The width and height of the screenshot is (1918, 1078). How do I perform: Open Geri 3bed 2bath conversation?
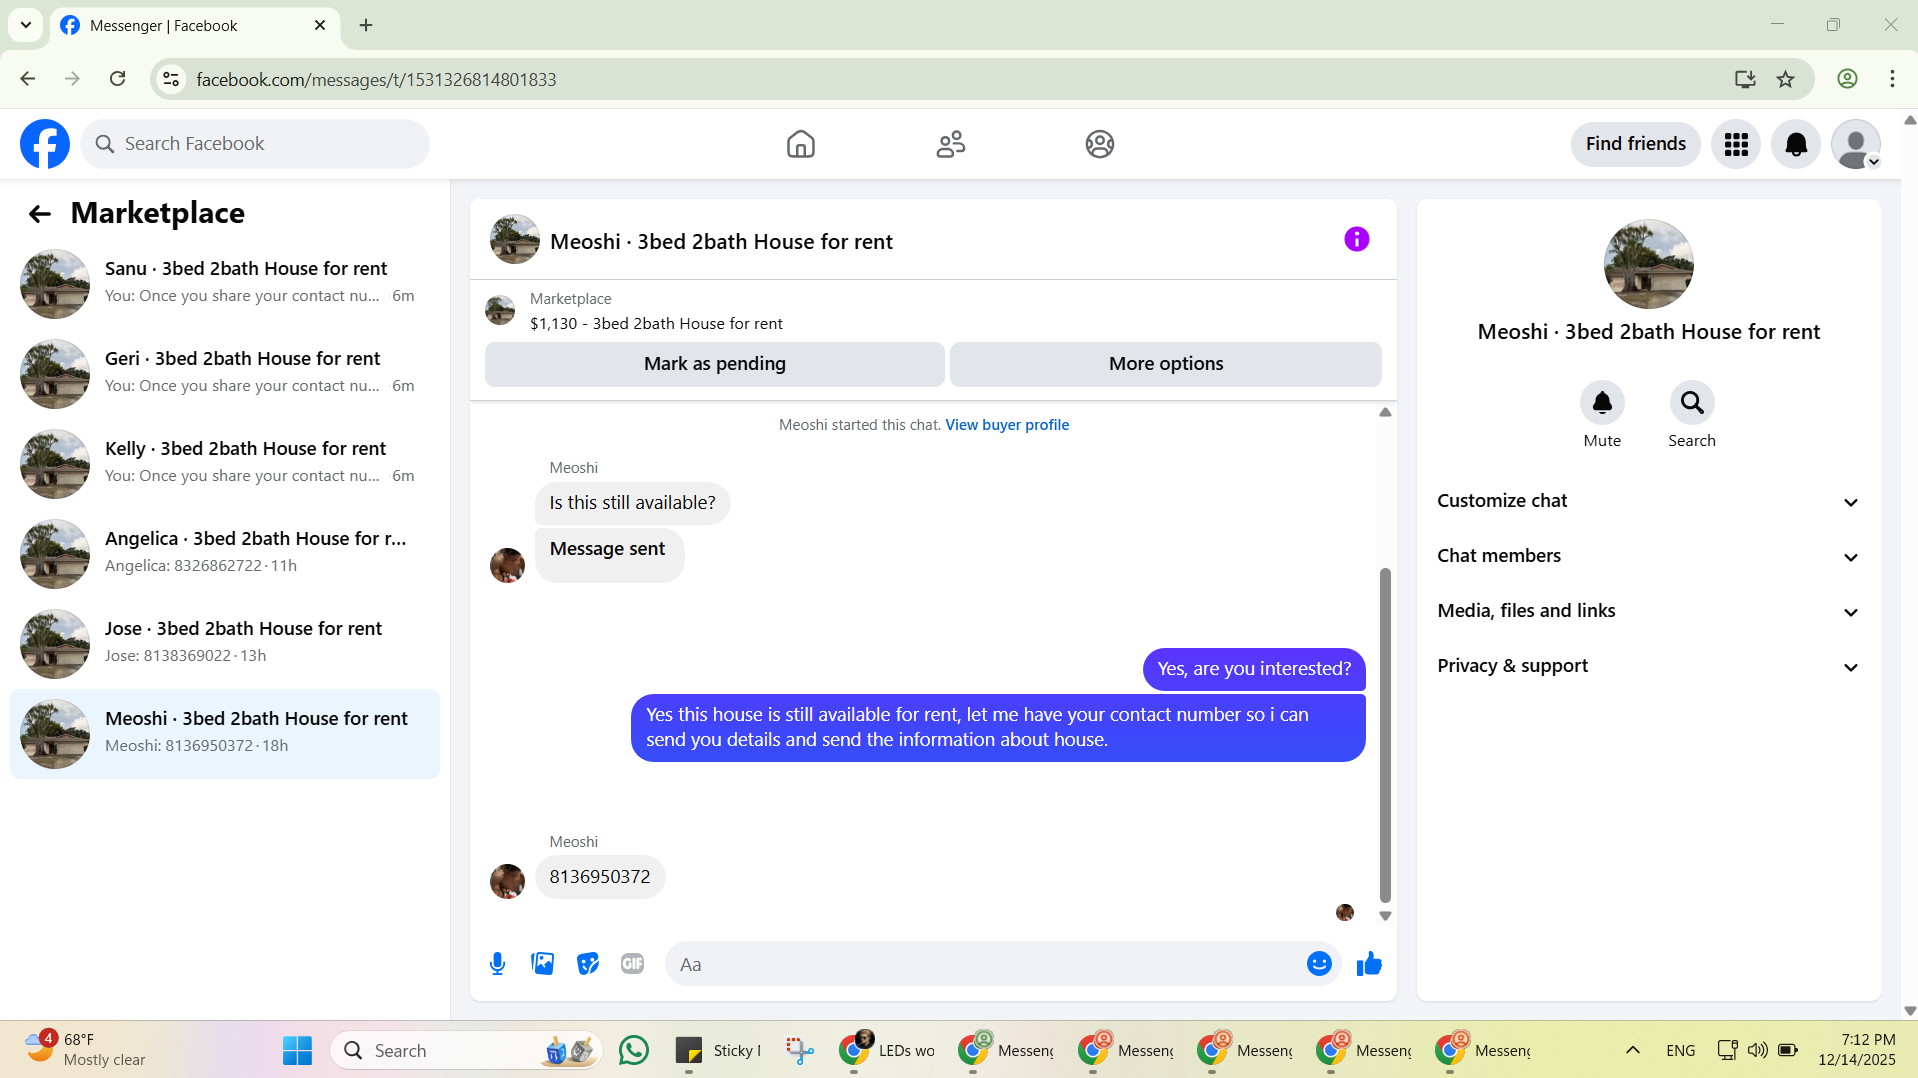(225, 373)
